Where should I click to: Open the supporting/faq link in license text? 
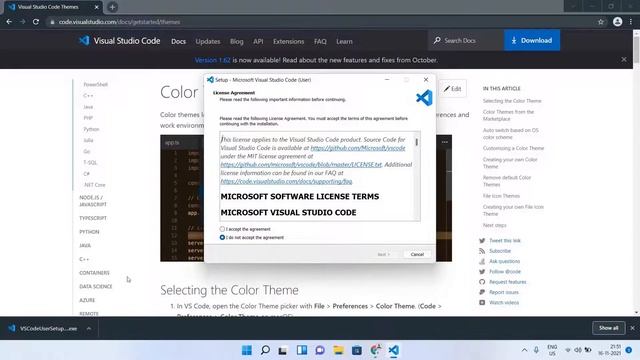(x=286, y=181)
